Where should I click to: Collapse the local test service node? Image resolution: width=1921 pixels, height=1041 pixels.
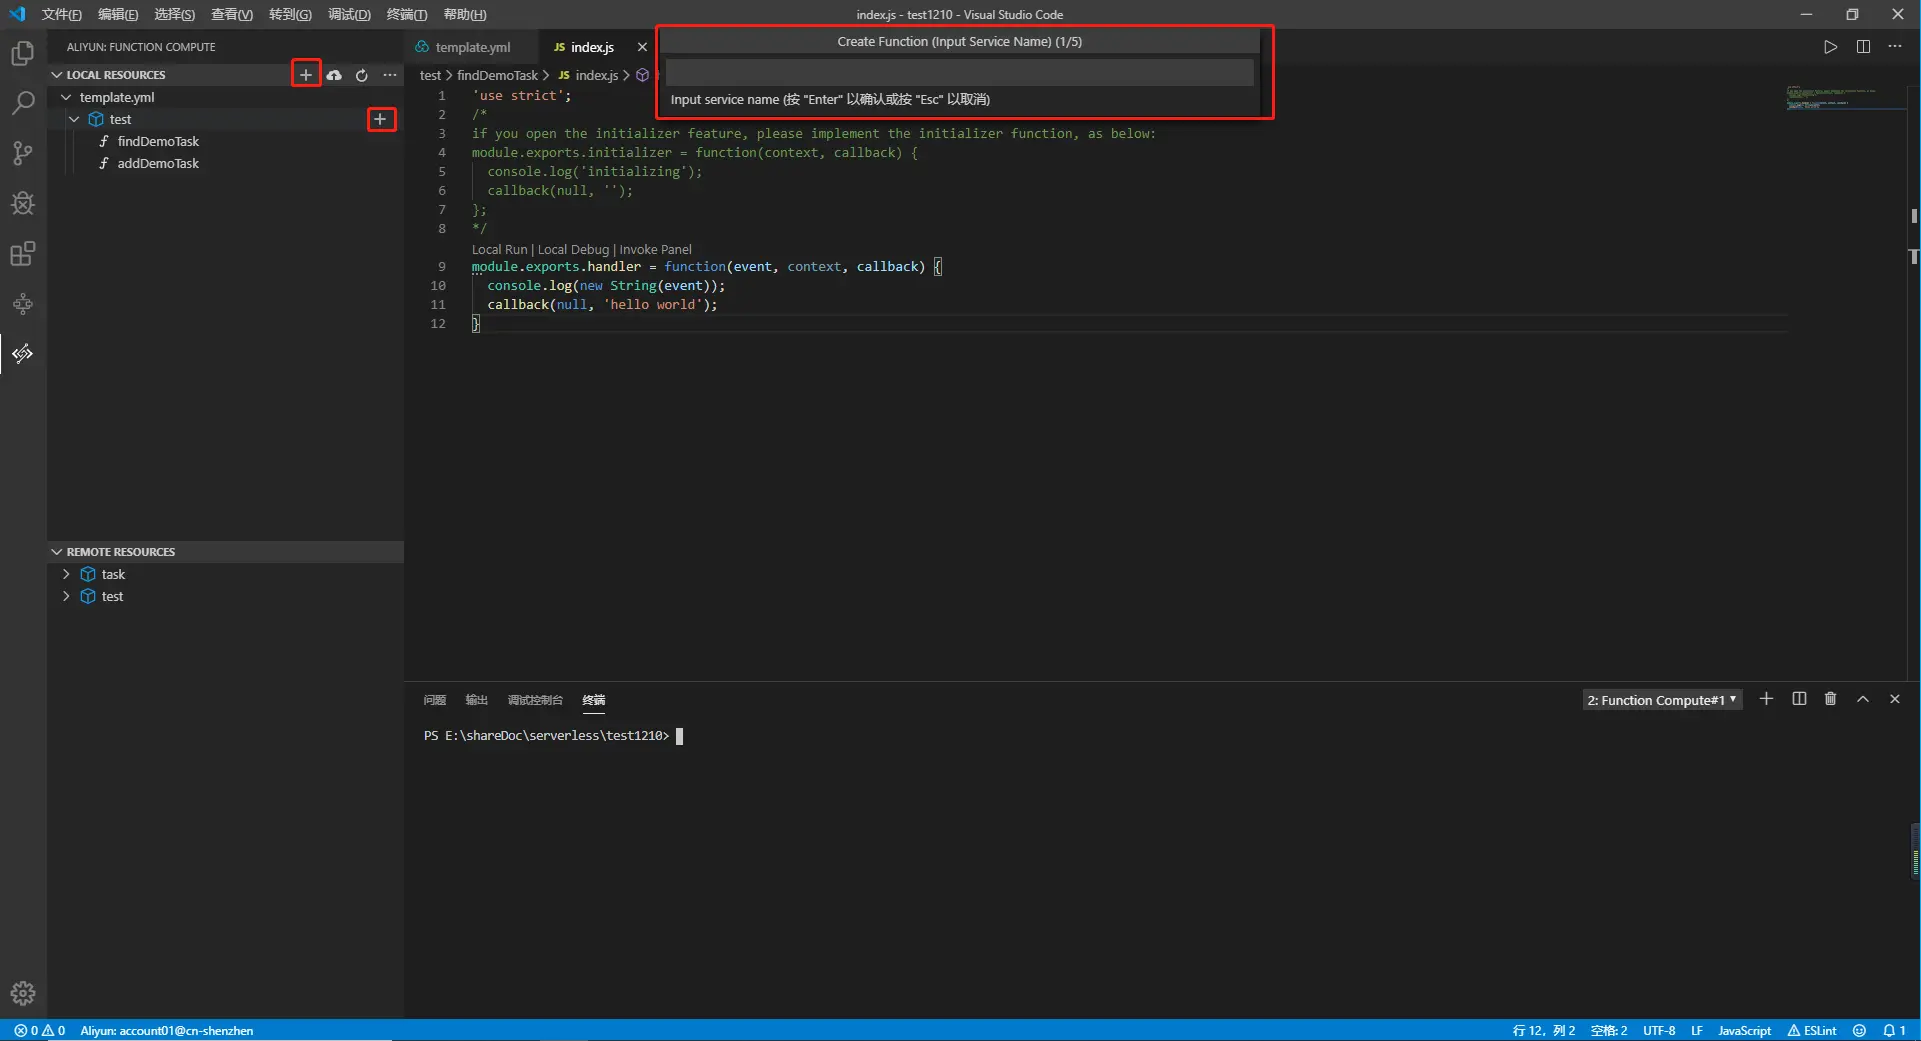click(74, 119)
